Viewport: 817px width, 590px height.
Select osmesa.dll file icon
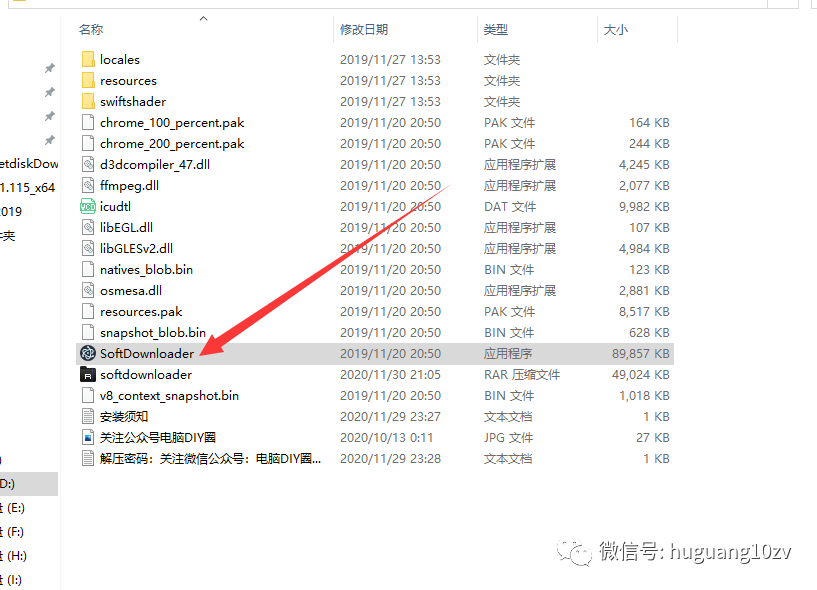point(88,290)
